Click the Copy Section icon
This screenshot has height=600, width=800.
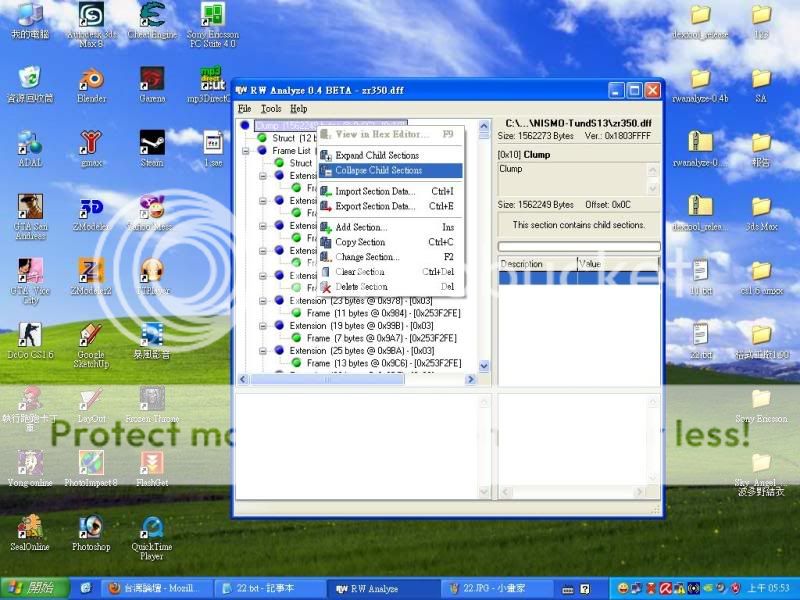pyautogui.click(x=326, y=242)
